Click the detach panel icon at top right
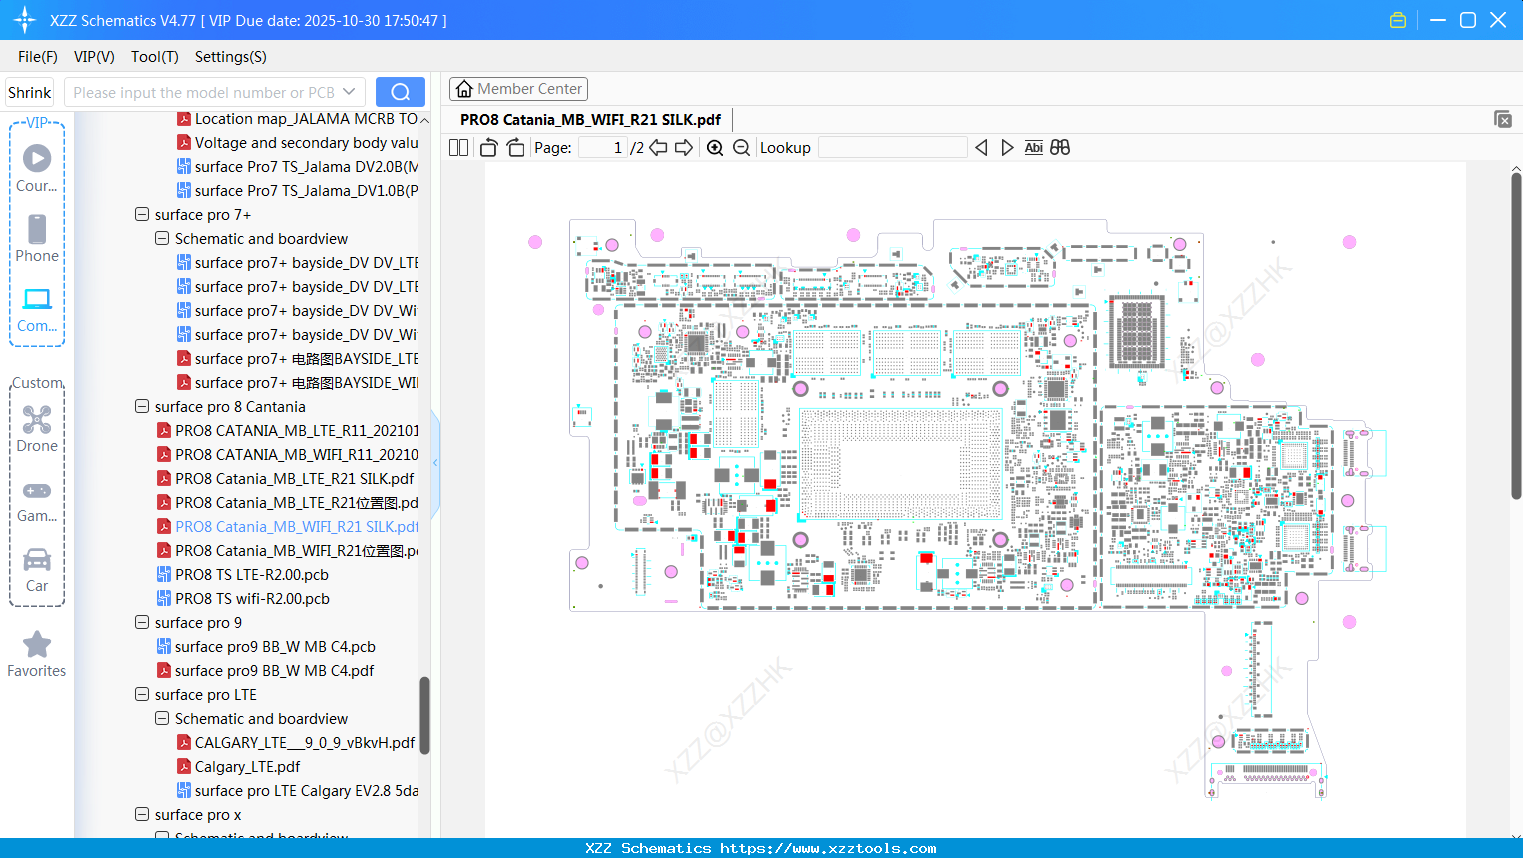The width and height of the screenshot is (1523, 858). click(1503, 119)
